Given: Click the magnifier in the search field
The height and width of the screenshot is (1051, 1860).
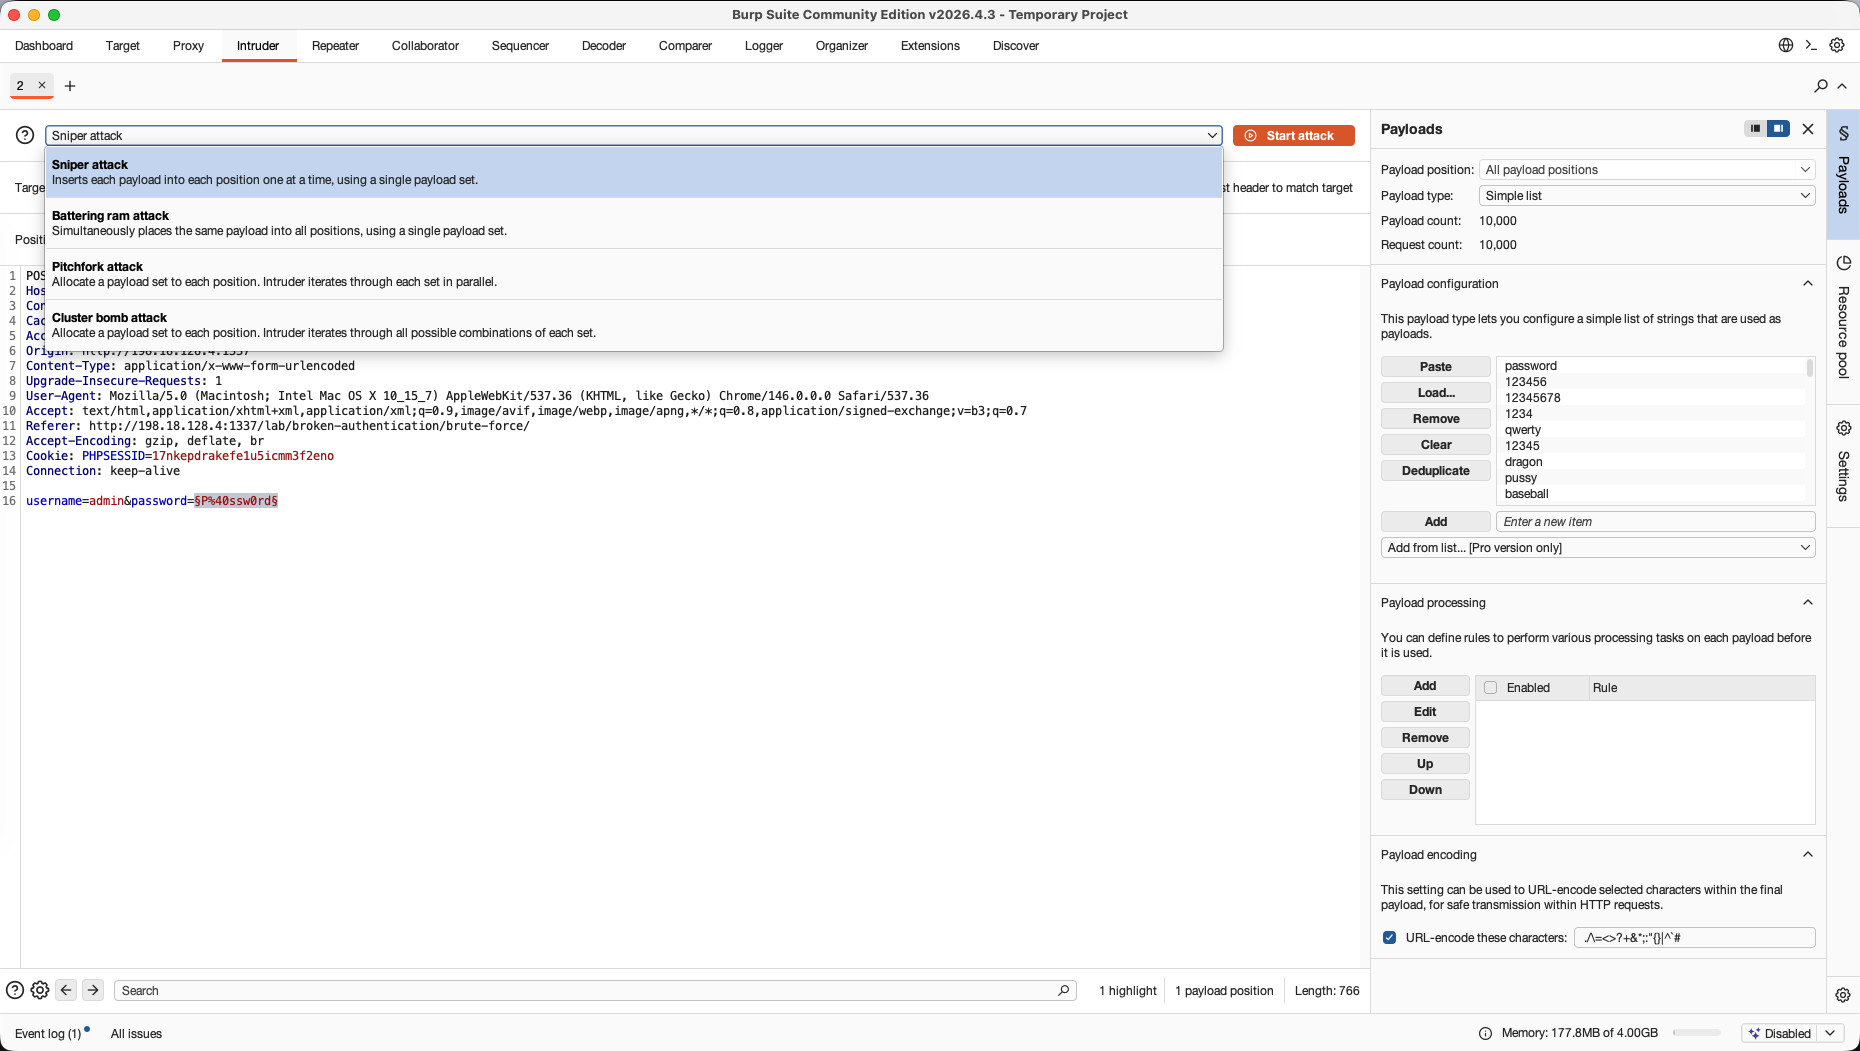Looking at the screenshot, I should point(1063,990).
